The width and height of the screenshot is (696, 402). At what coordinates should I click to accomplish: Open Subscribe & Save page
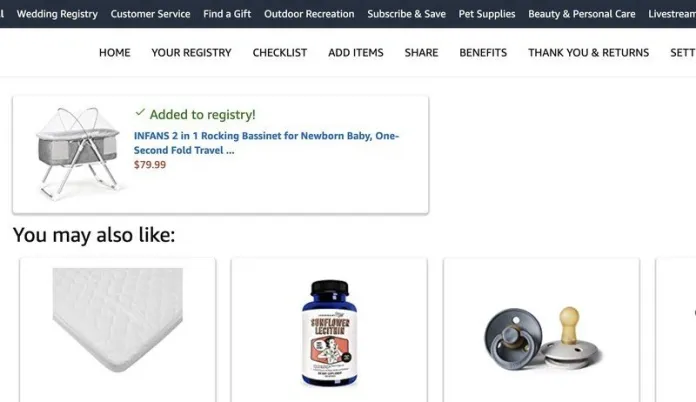(x=406, y=14)
